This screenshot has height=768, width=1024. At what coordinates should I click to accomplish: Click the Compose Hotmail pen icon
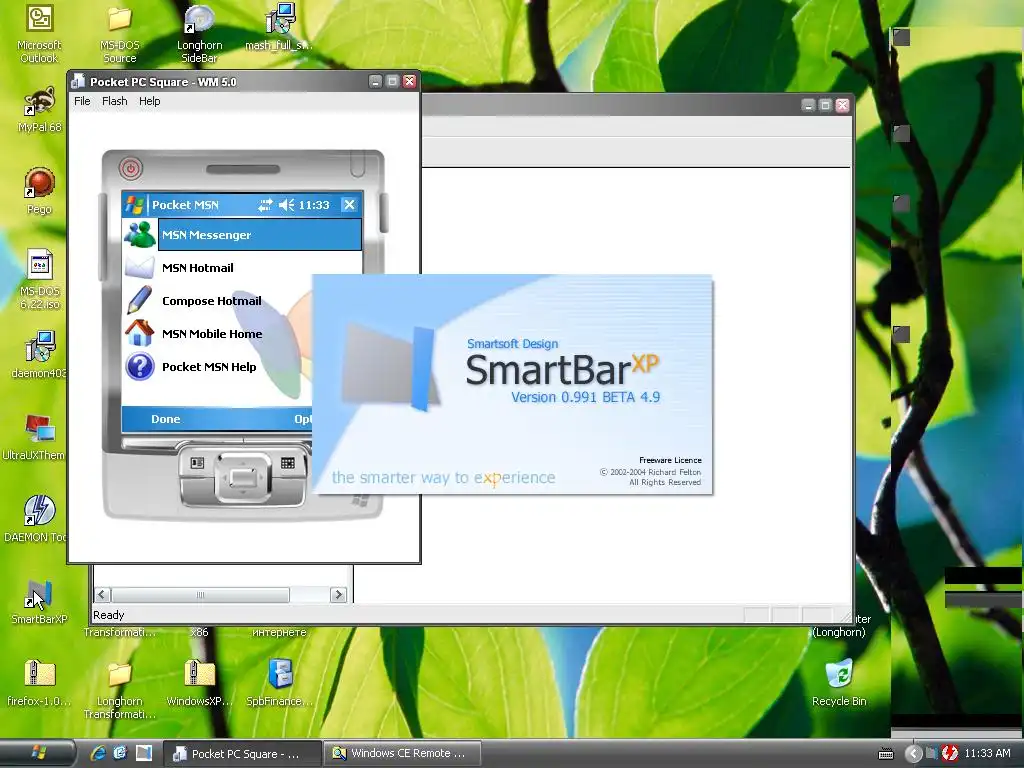coord(139,300)
